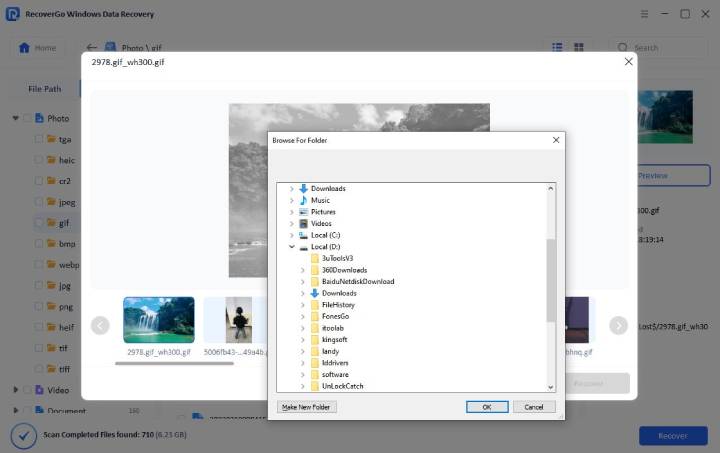
Task: Go back with the left arrow icon
Action: [x=91, y=47]
